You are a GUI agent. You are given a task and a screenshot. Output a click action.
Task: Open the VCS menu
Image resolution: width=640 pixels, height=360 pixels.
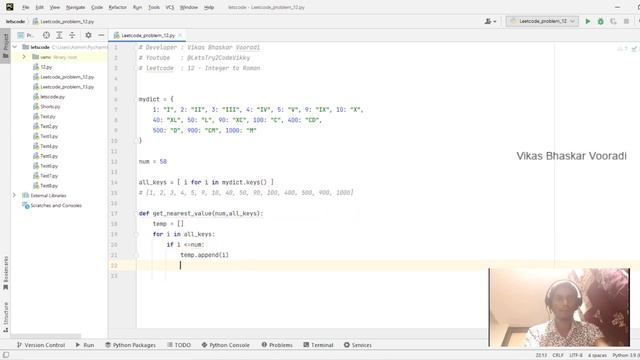pos(170,7)
